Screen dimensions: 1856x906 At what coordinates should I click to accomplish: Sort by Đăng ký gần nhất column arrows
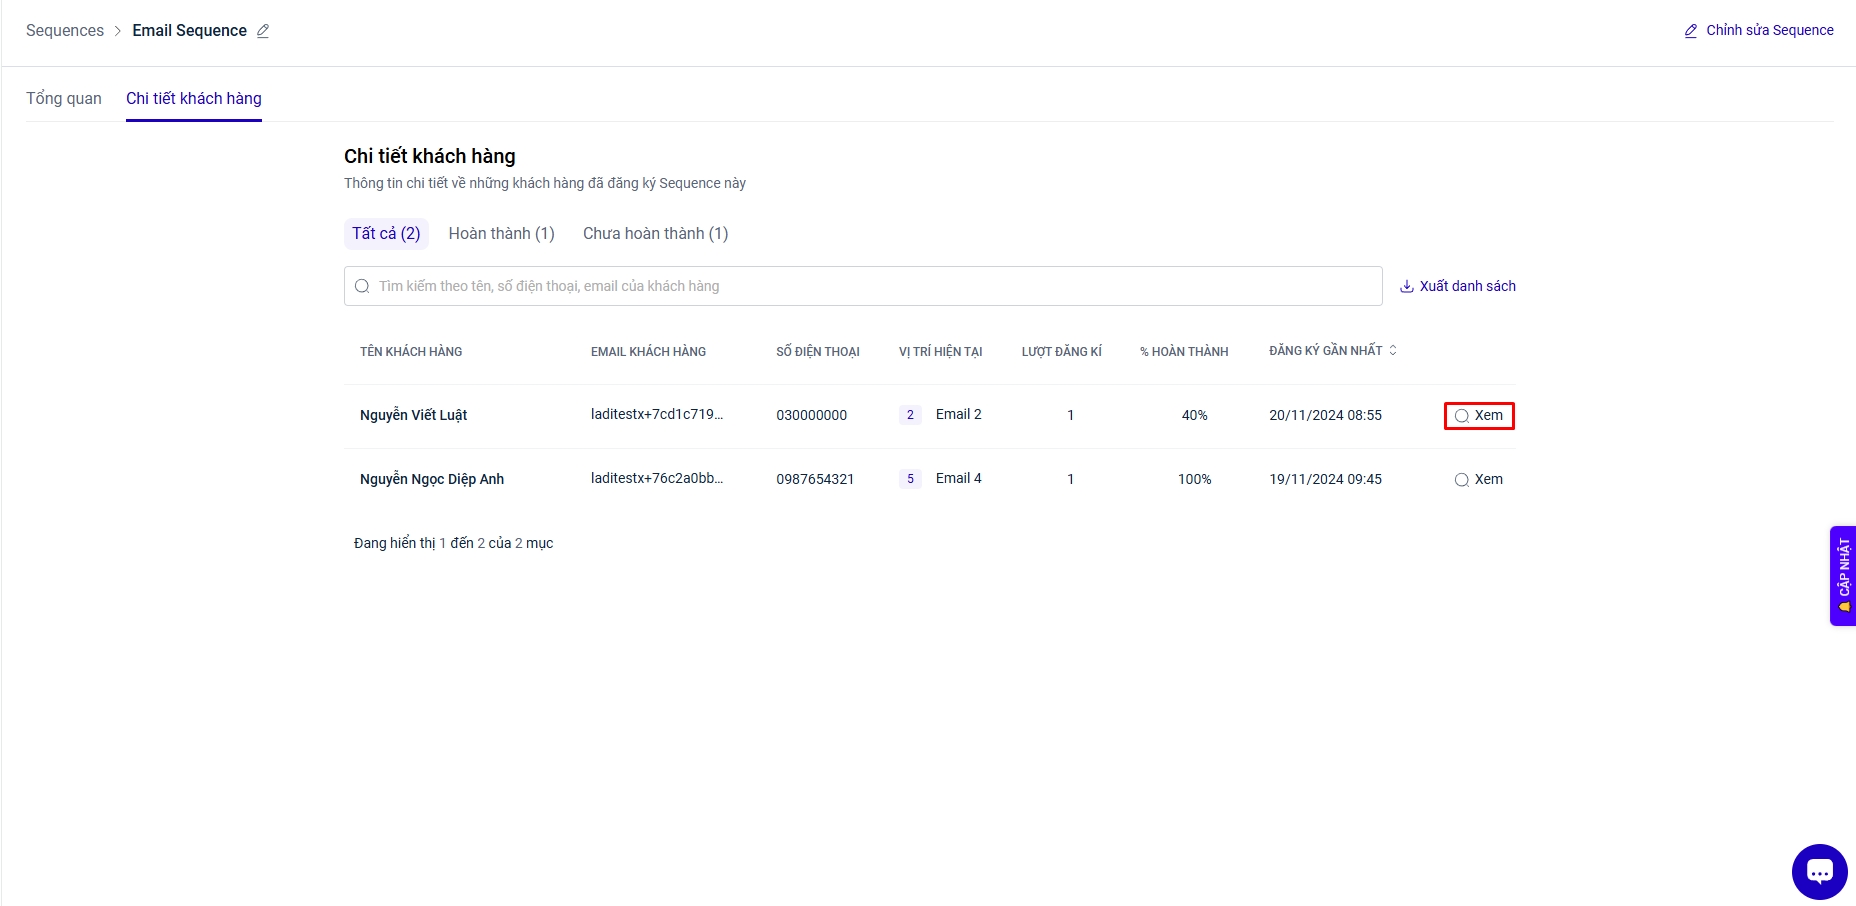1393,350
